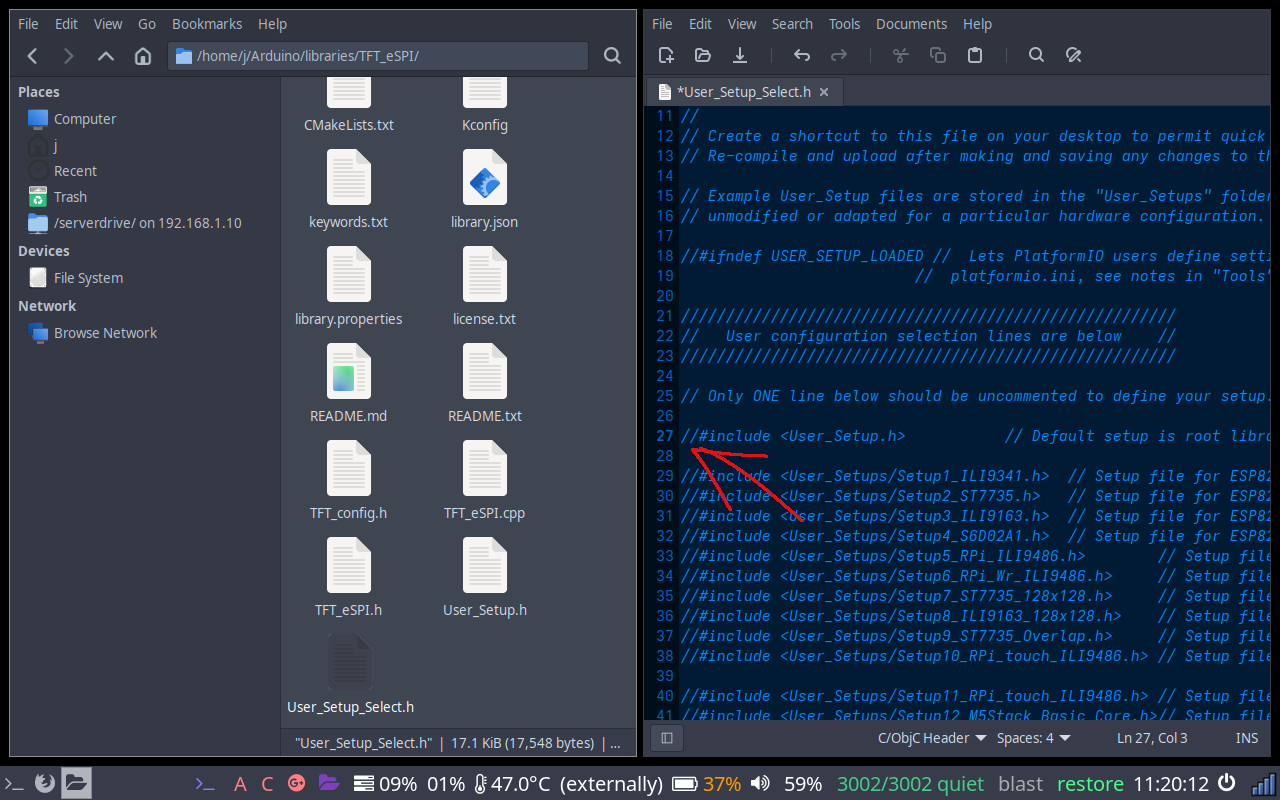Viewport: 1280px width, 800px height.
Task: Open find and replace in the editor
Action: click(1073, 55)
